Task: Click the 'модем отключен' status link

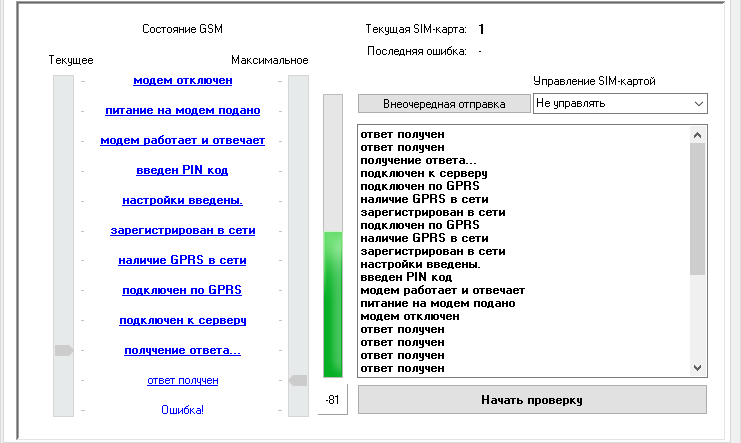Action: point(182,80)
